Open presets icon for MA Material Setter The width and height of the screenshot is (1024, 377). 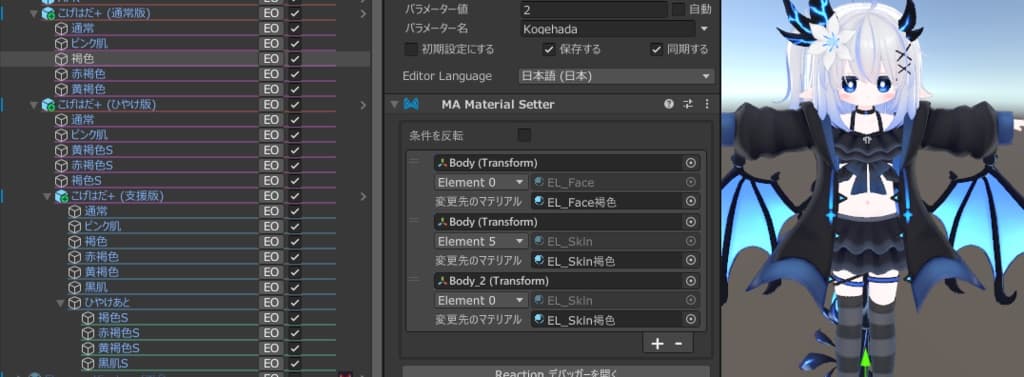click(688, 104)
